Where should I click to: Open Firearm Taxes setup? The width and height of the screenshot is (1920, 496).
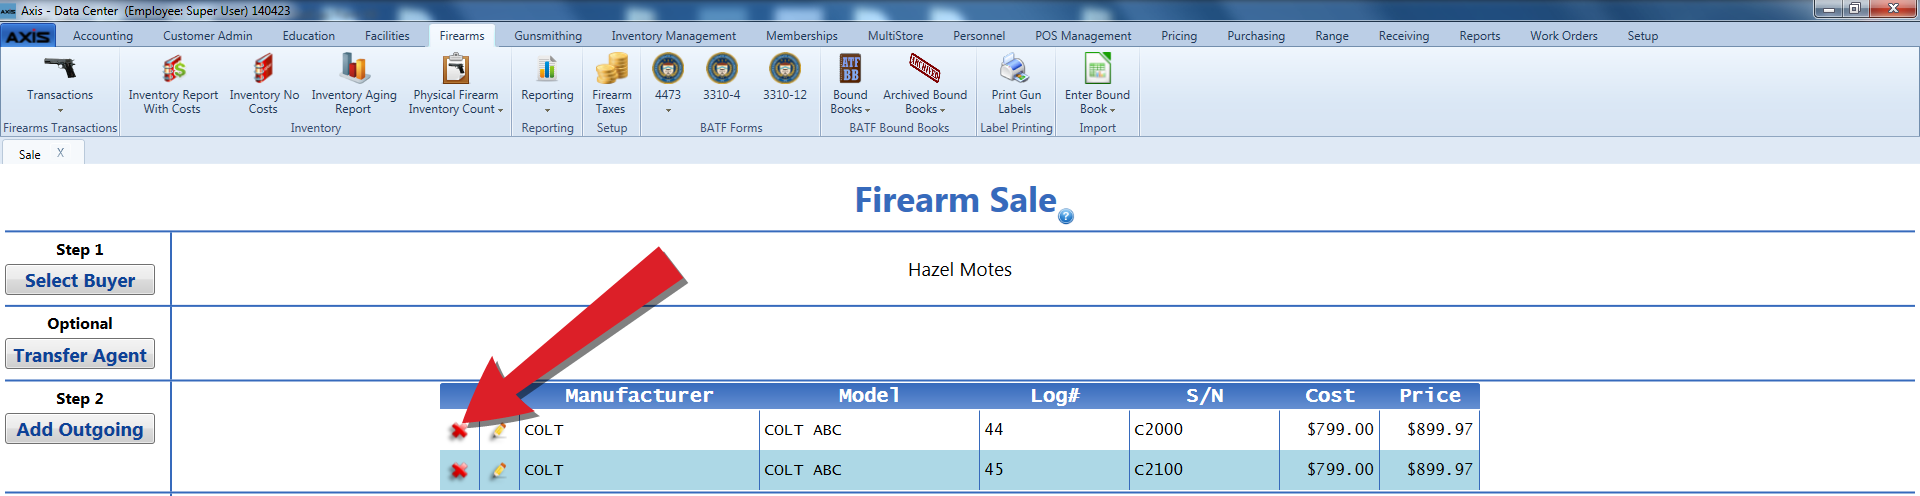[x=612, y=84]
